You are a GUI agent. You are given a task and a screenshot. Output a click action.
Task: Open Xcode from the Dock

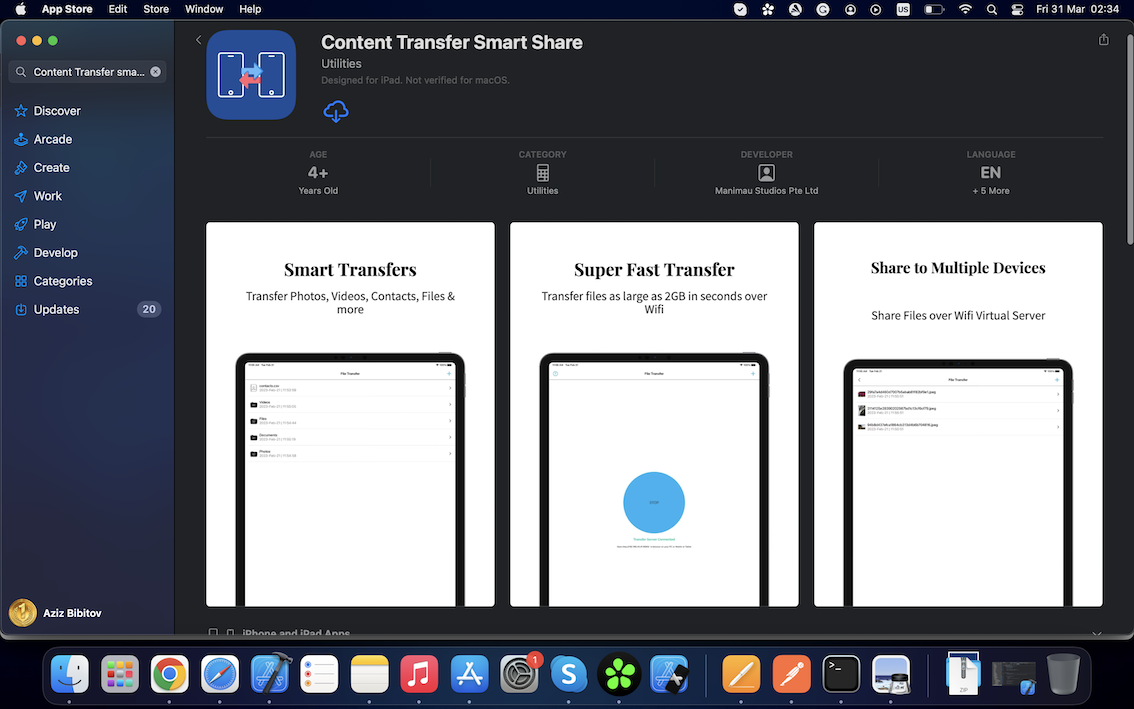tap(270, 674)
